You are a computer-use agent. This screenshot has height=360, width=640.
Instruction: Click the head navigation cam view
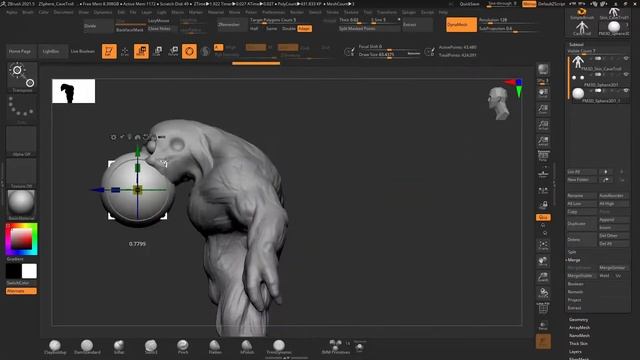[499, 104]
